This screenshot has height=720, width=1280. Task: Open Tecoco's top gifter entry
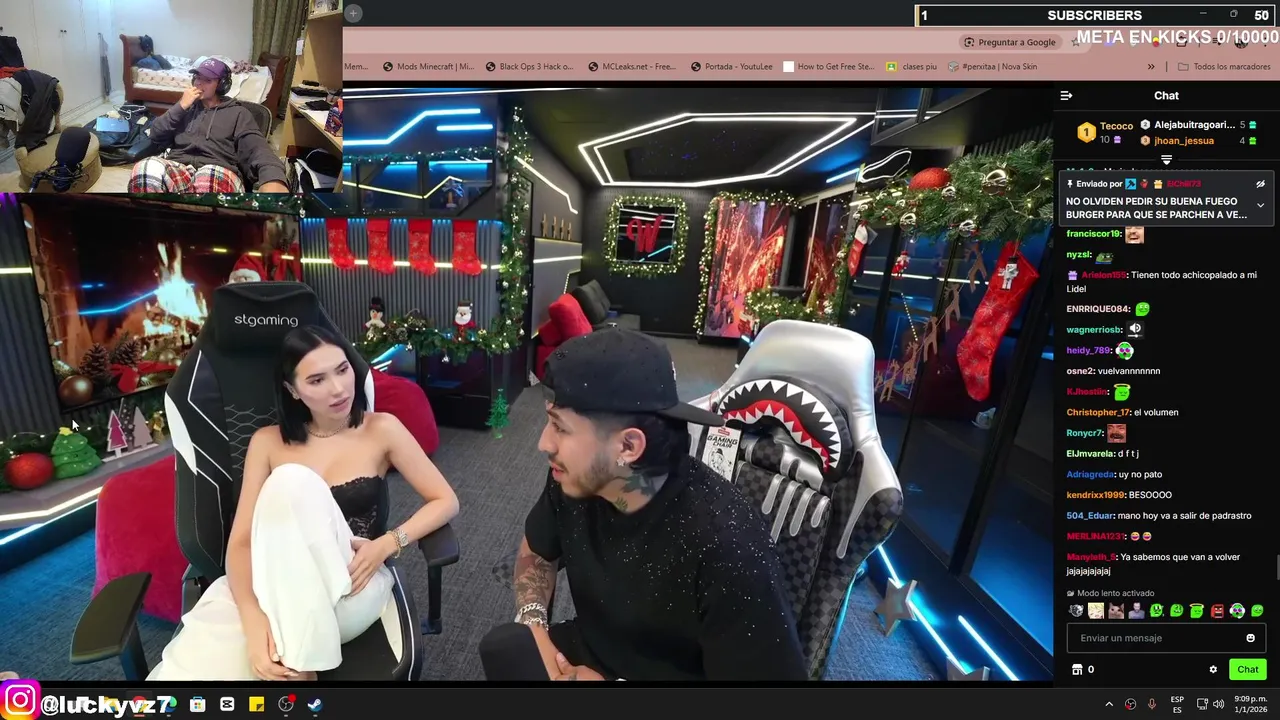point(1104,132)
